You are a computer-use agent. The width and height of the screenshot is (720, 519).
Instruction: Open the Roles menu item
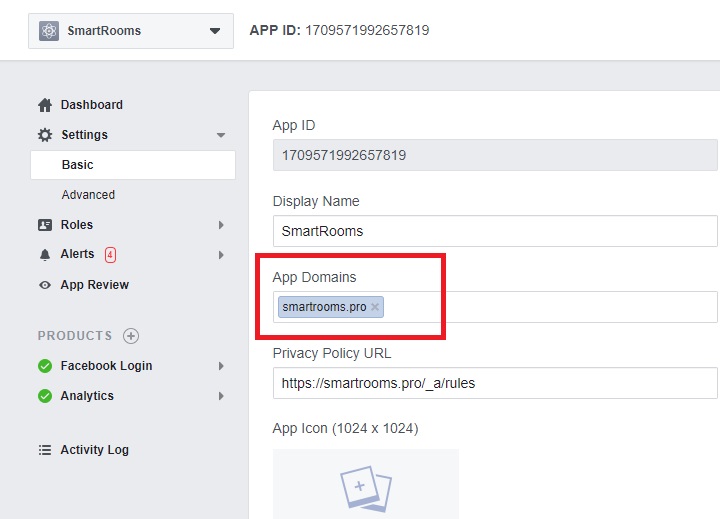point(77,225)
